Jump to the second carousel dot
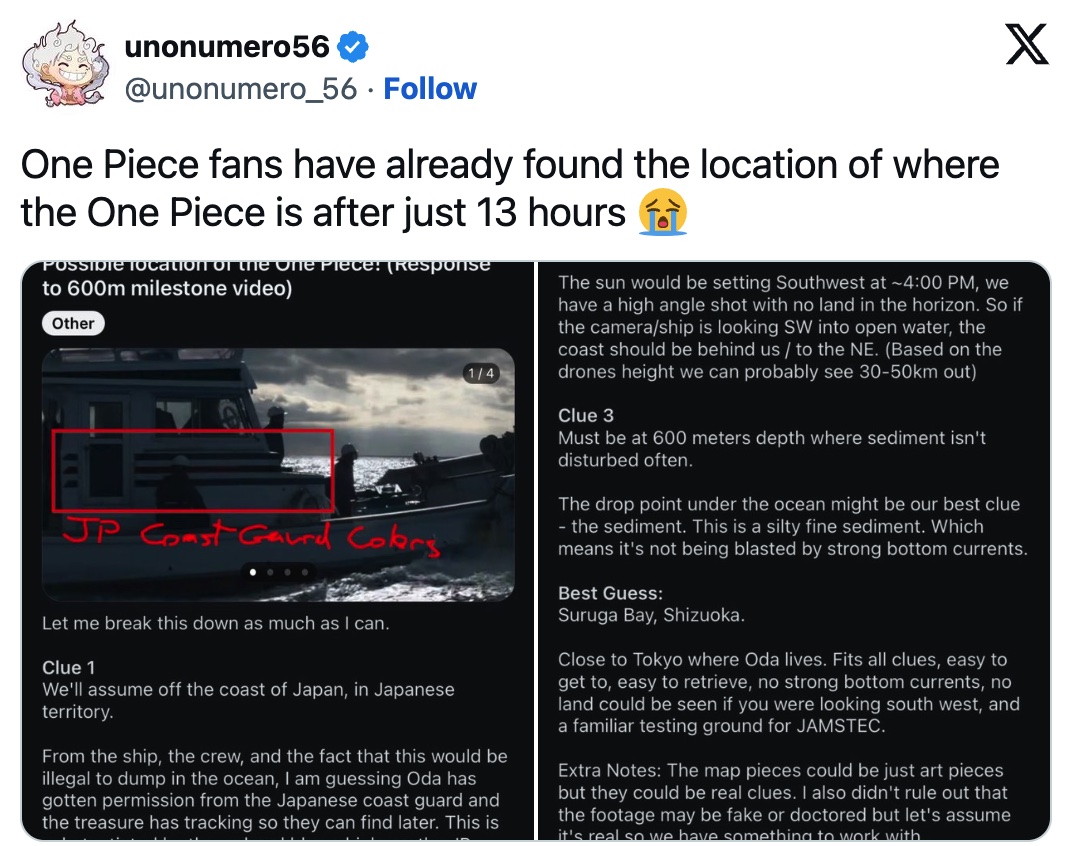Viewport: 1072px width, 846px height. tap(270, 573)
